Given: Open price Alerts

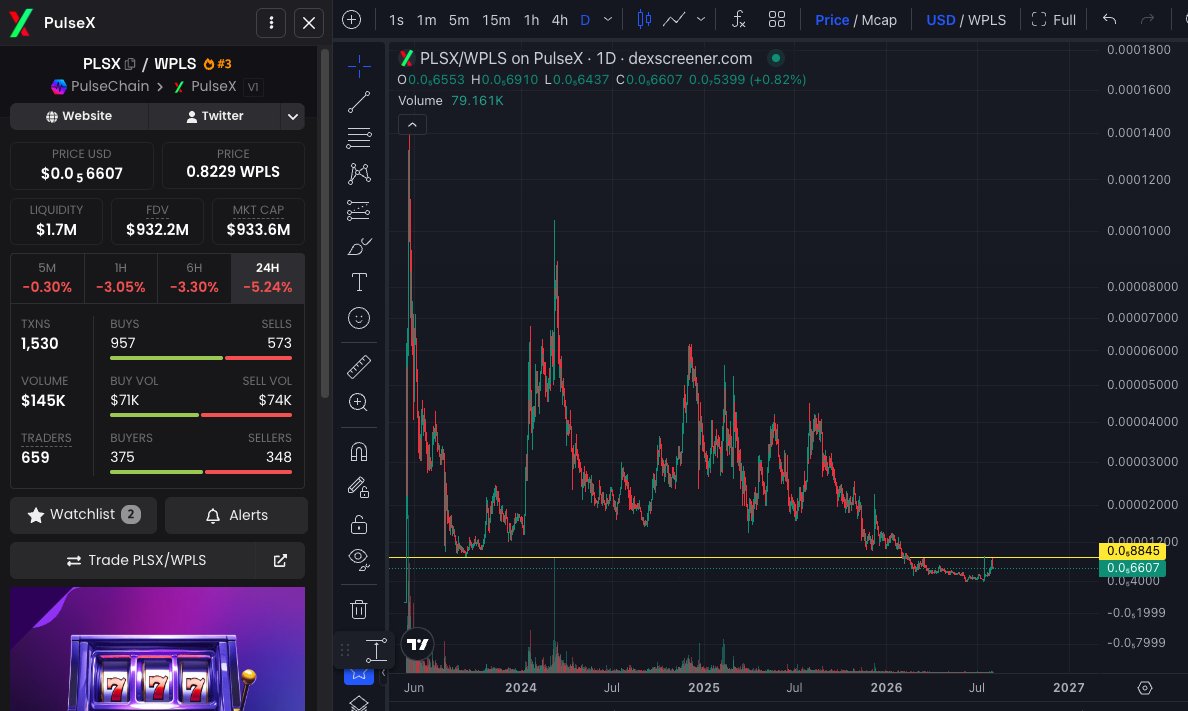Looking at the screenshot, I should [x=236, y=515].
